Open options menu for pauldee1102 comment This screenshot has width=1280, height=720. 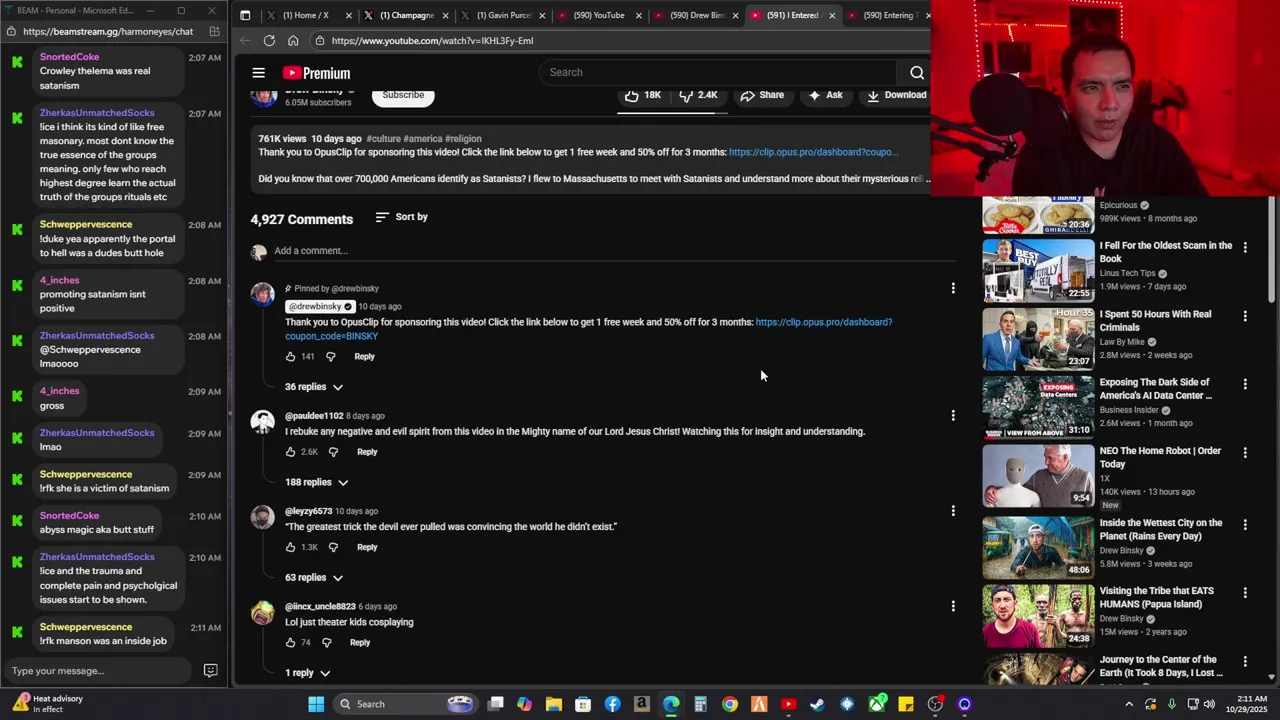click(x=953, y=415)
